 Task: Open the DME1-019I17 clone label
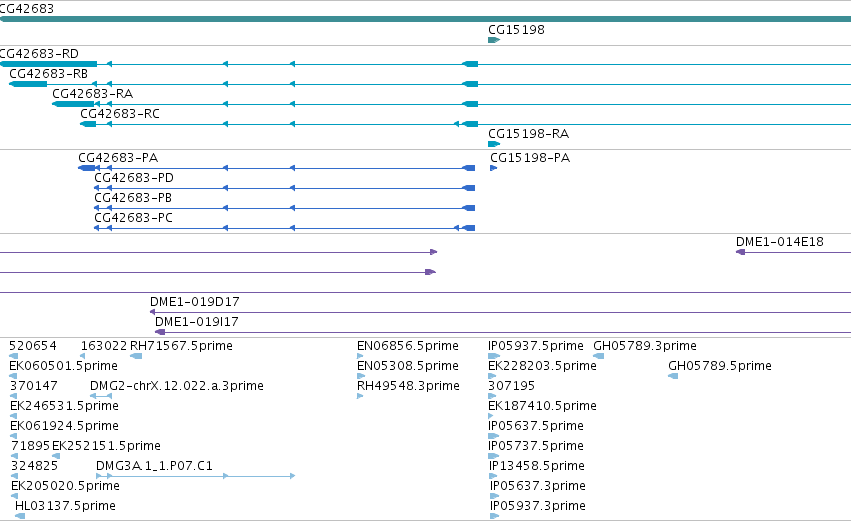(x=196, y=322)
